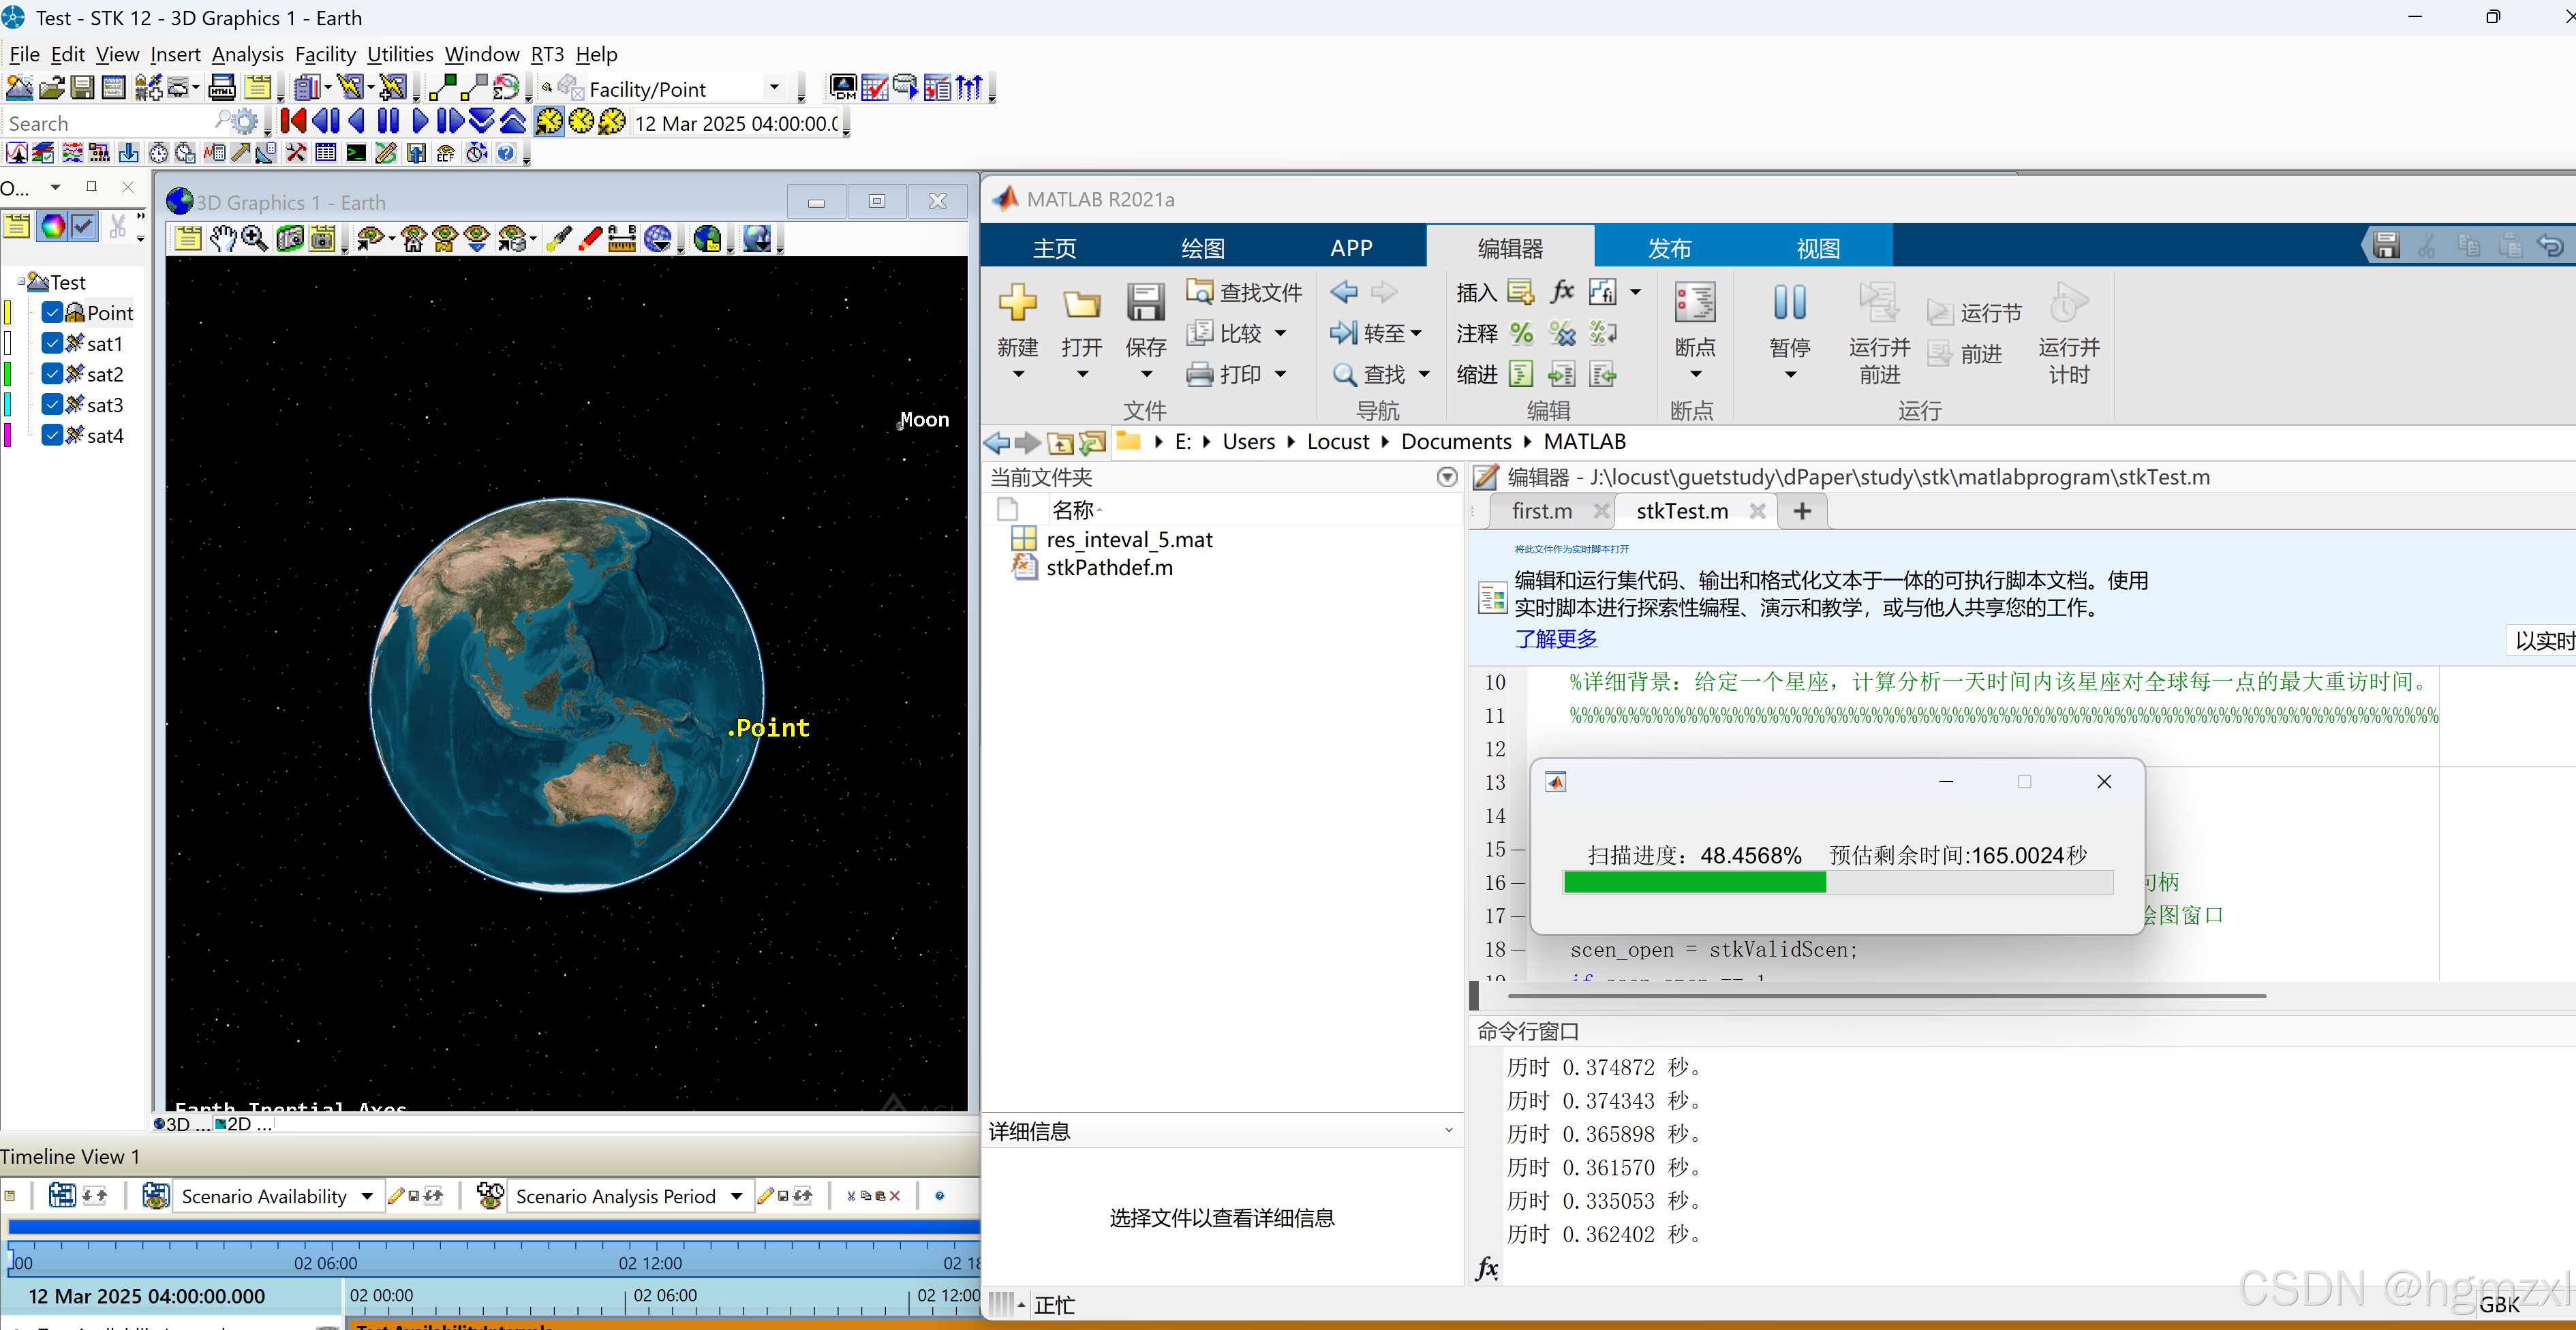This screenshot has width=2576, height=1330.
Task: Click the STK Search input field
Action: click(x=110, y=123)
